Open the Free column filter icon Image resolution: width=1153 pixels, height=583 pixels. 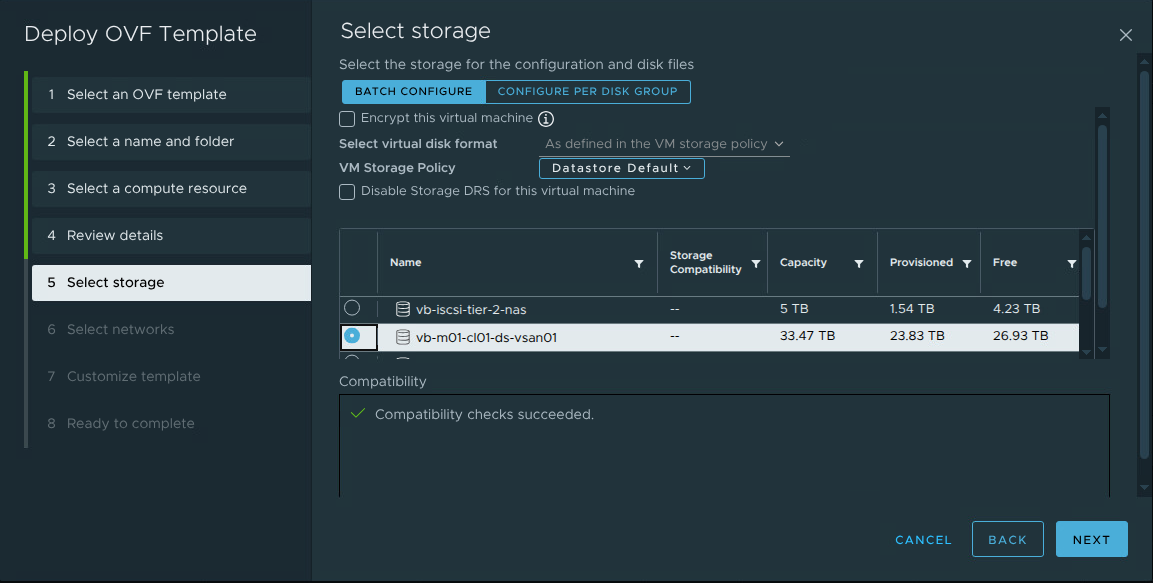pyautogui.click(x=1072, y=264)
